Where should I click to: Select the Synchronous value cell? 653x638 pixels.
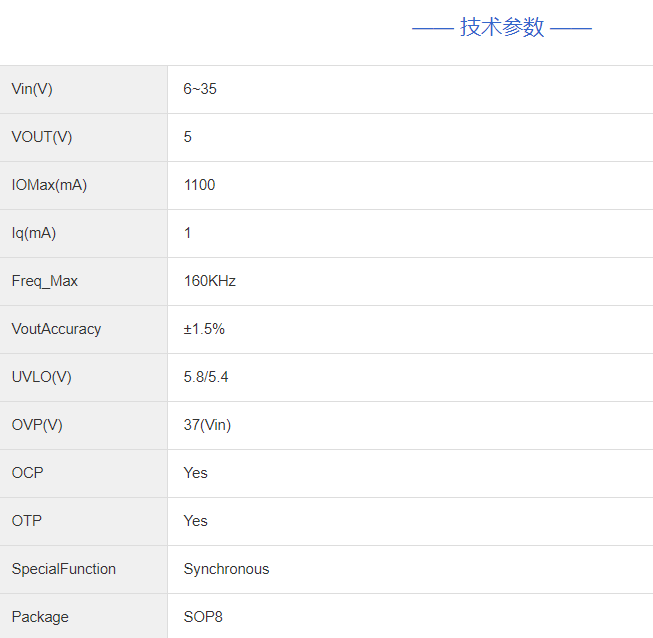(226, 569)
